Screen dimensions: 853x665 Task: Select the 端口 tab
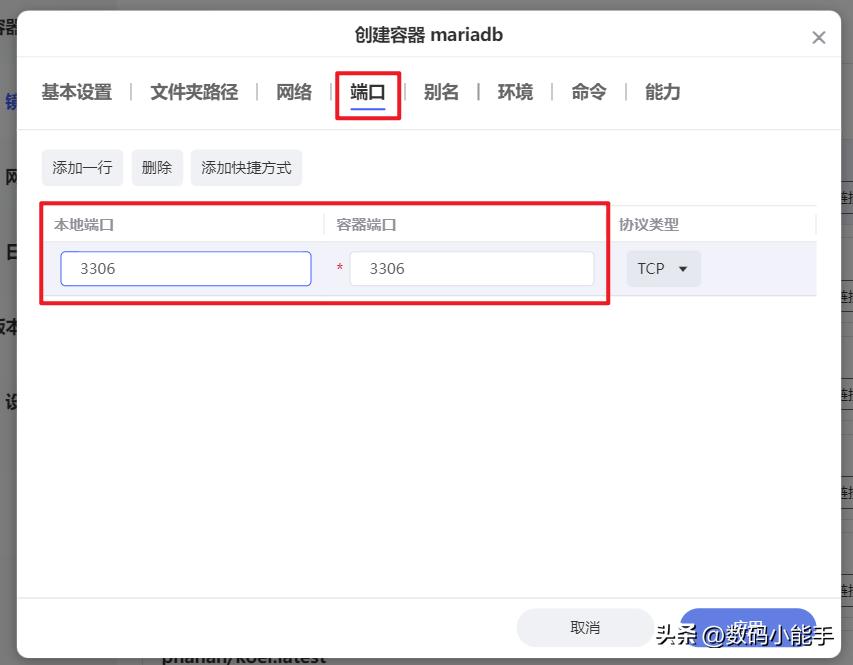pos(368,92)
